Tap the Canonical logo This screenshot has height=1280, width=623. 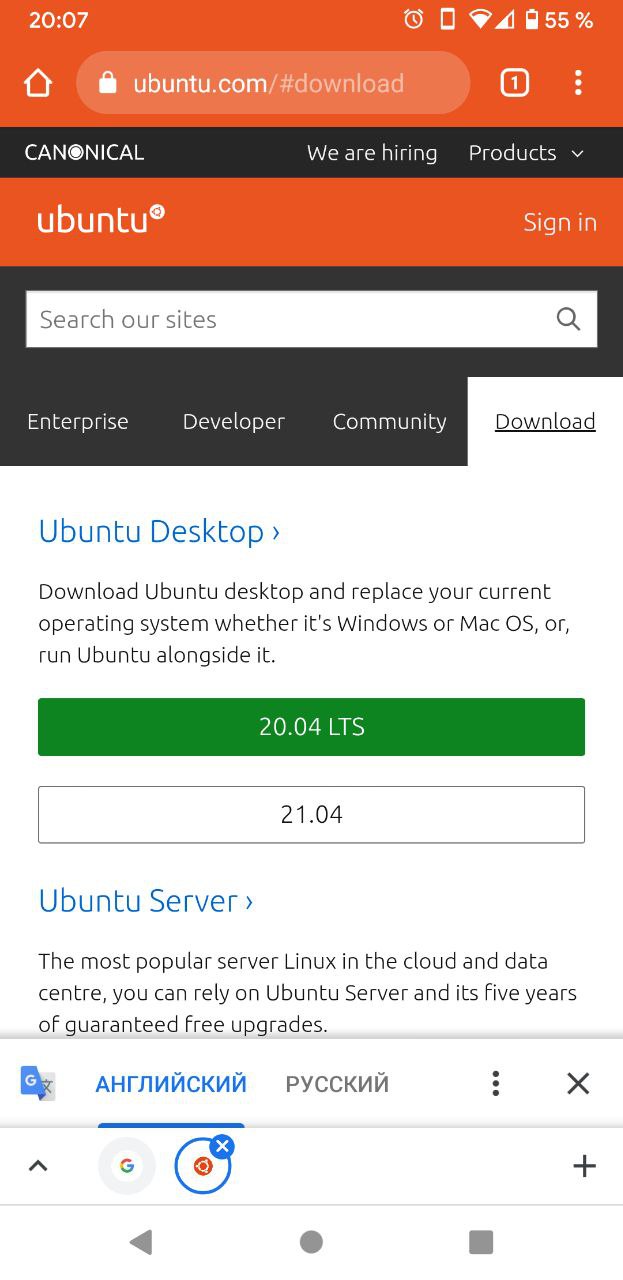point(85,153)
